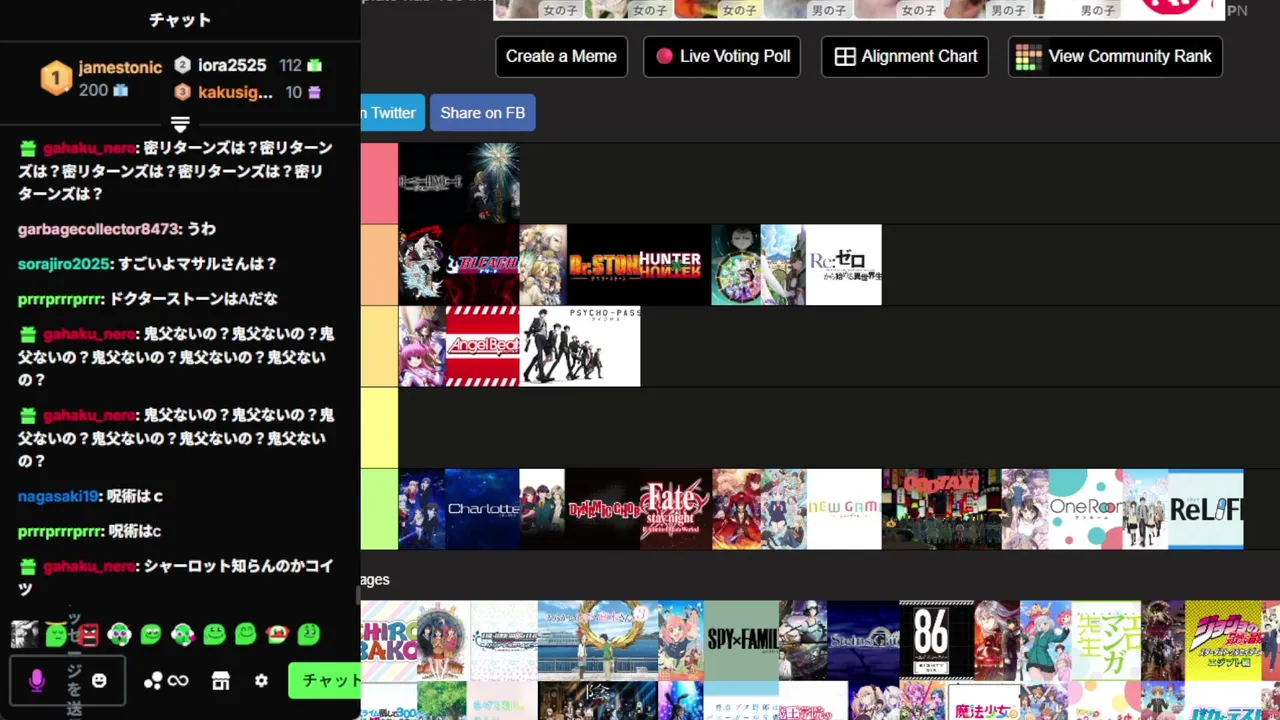Select the statue face emote

[25, 634]
